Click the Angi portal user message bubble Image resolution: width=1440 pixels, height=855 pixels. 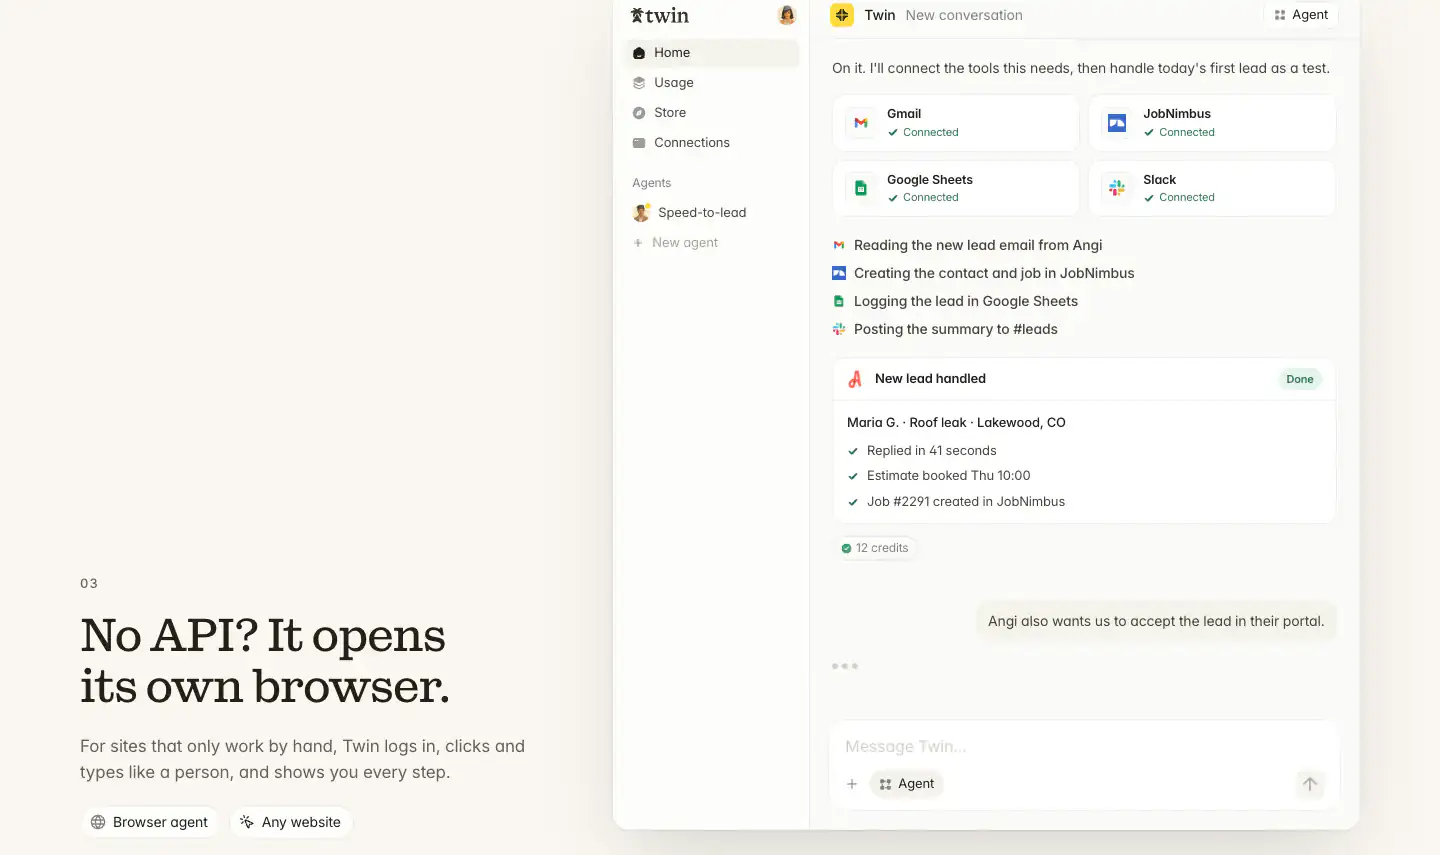click(1156, 621)
